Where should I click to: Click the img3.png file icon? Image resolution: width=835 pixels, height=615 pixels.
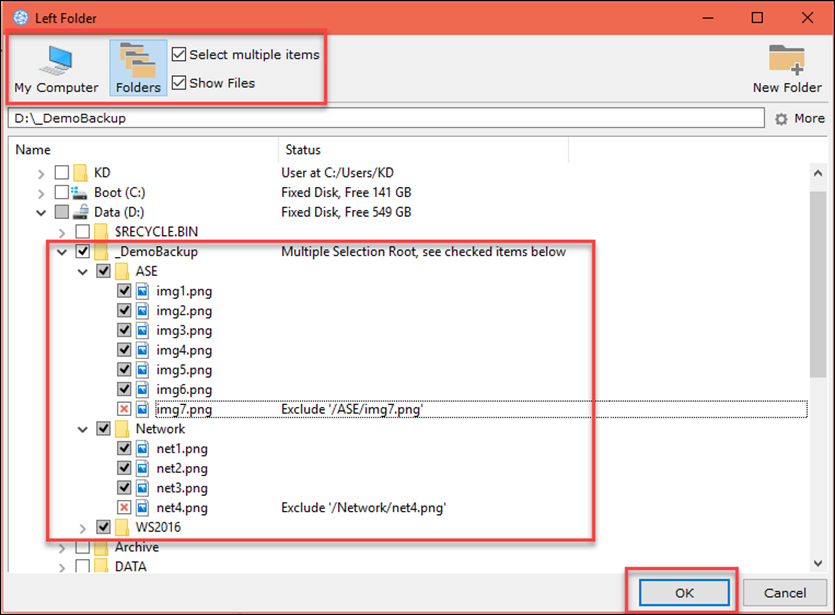coord(142,331)
